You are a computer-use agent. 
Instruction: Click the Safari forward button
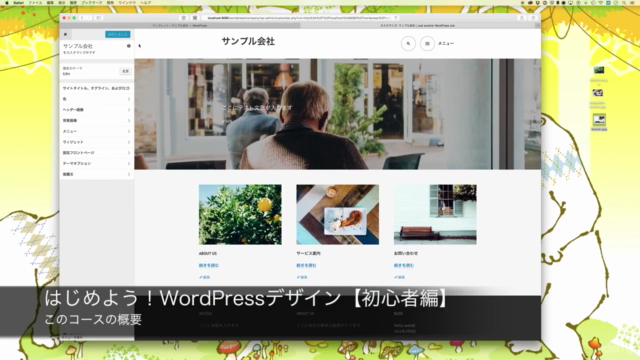point(89,18)
